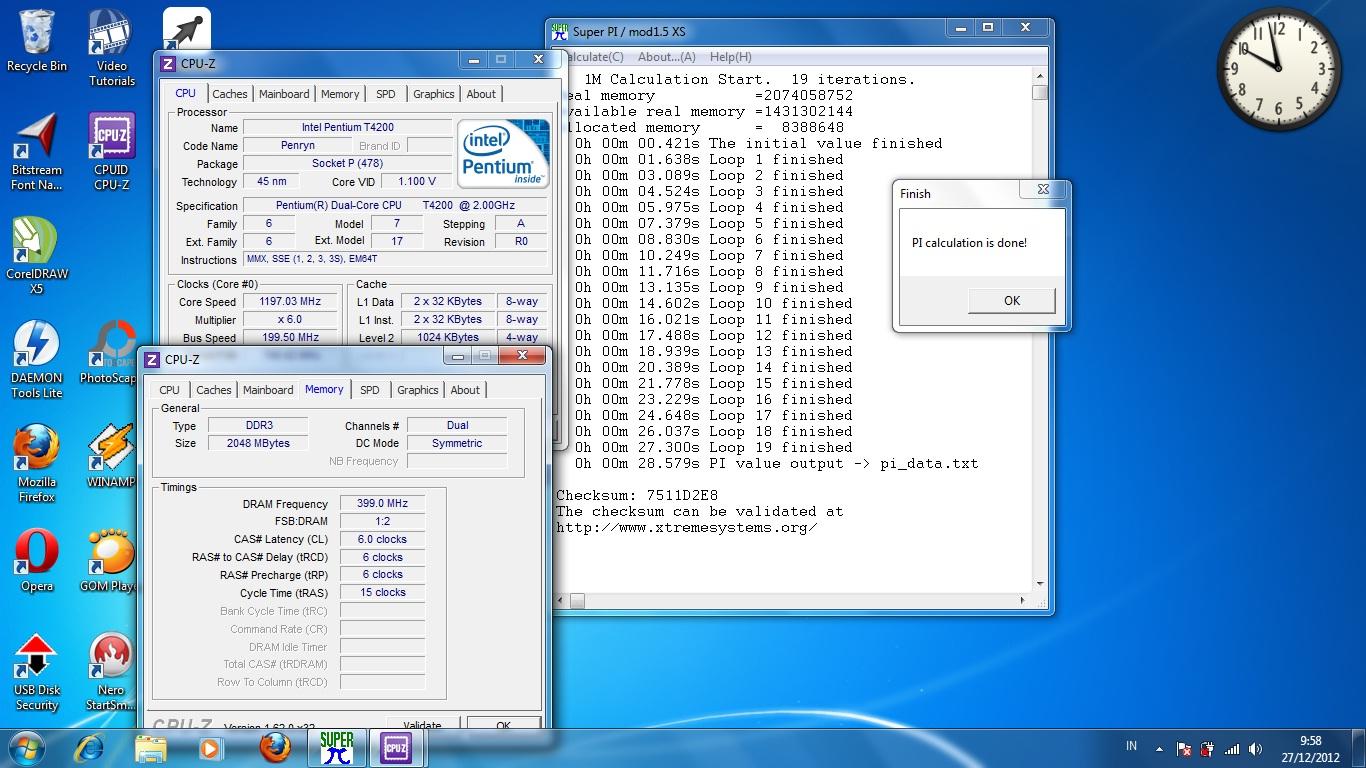Click OK in the Finish dialog
This screenshot has width=1366, height=768.
point(1011,300)
